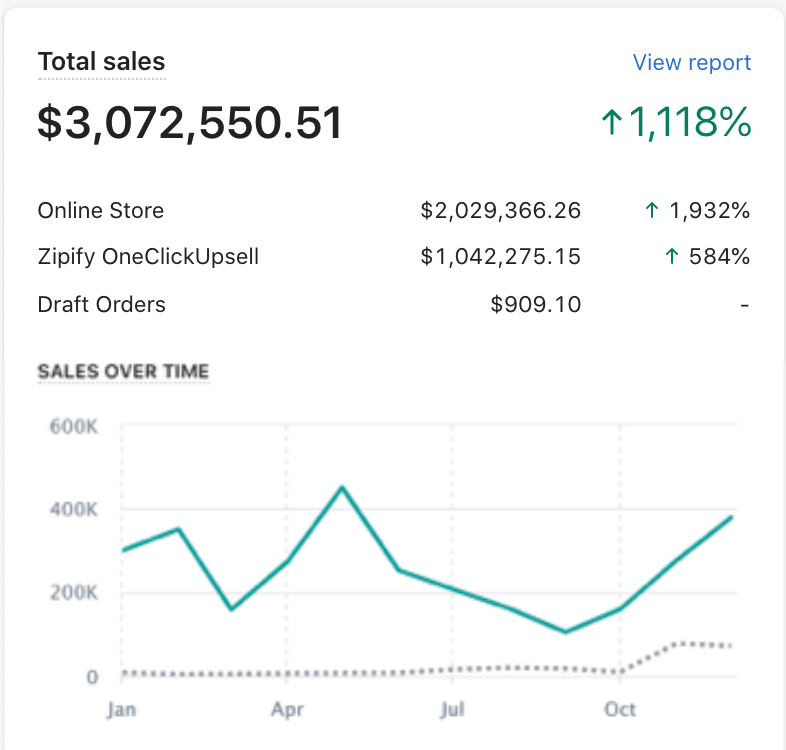This screenshot has width=786, height=750.
Task: Click the up arrow next to 584%
Action: click(x=672, y=257)
